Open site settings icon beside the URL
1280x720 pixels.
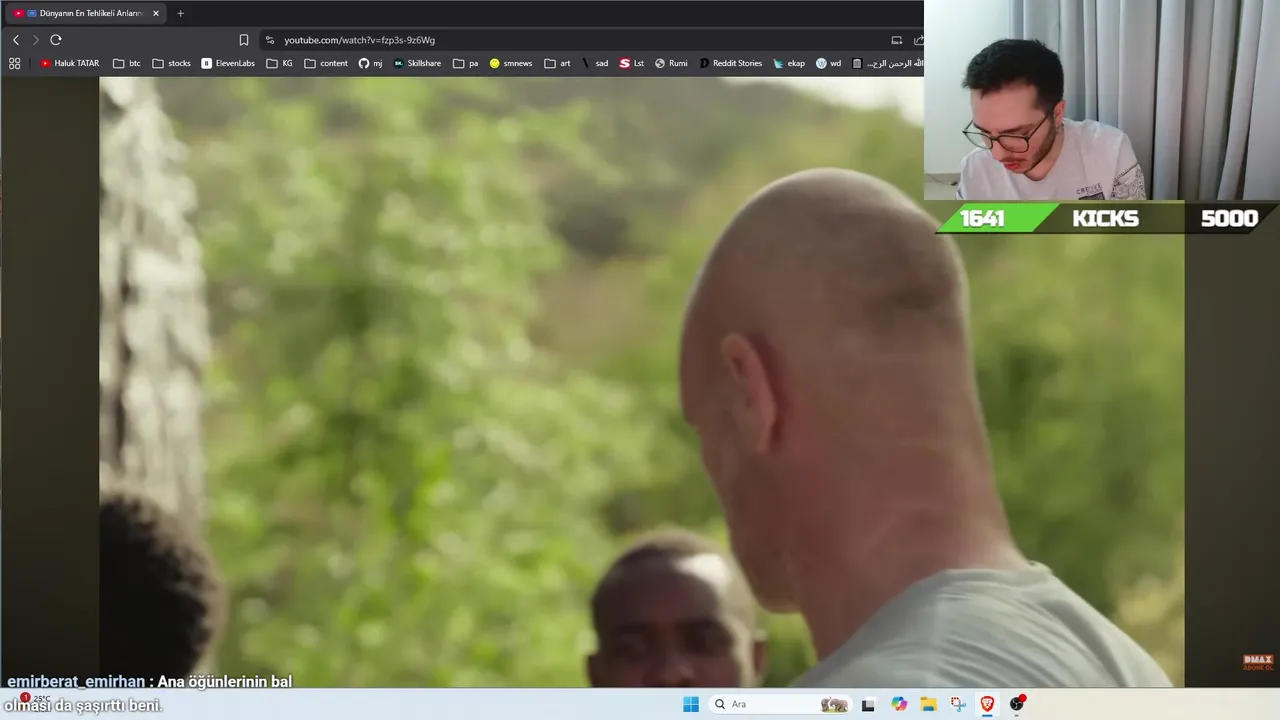coord(269,40)
